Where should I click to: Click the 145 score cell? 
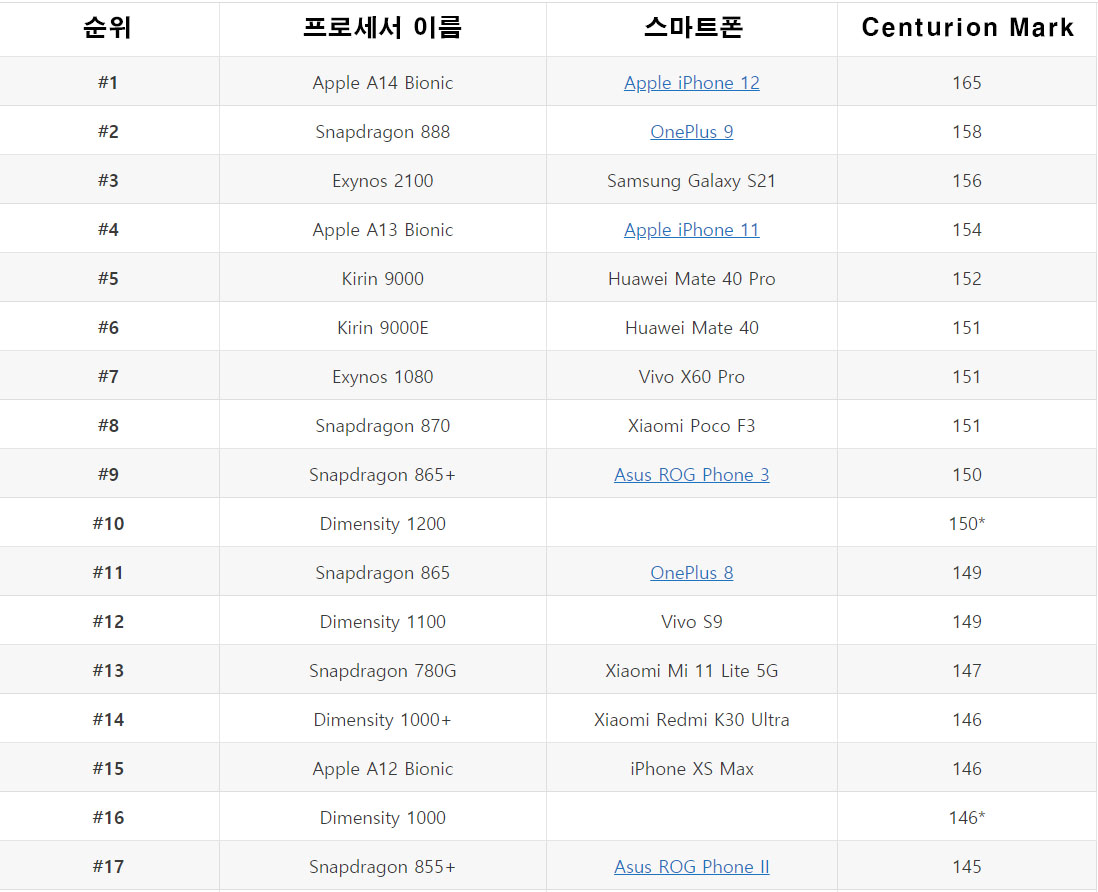(x=966, y=867)
